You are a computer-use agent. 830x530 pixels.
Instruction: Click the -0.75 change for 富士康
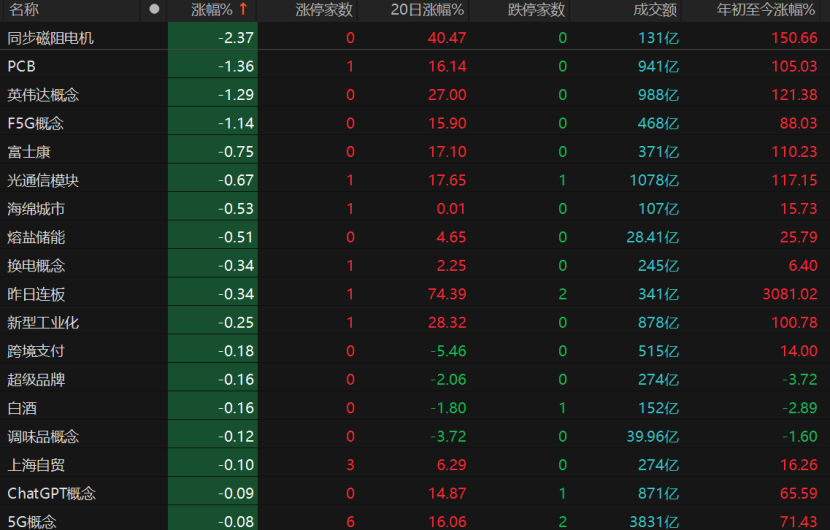pyautogui.click(x=236, y=151)
